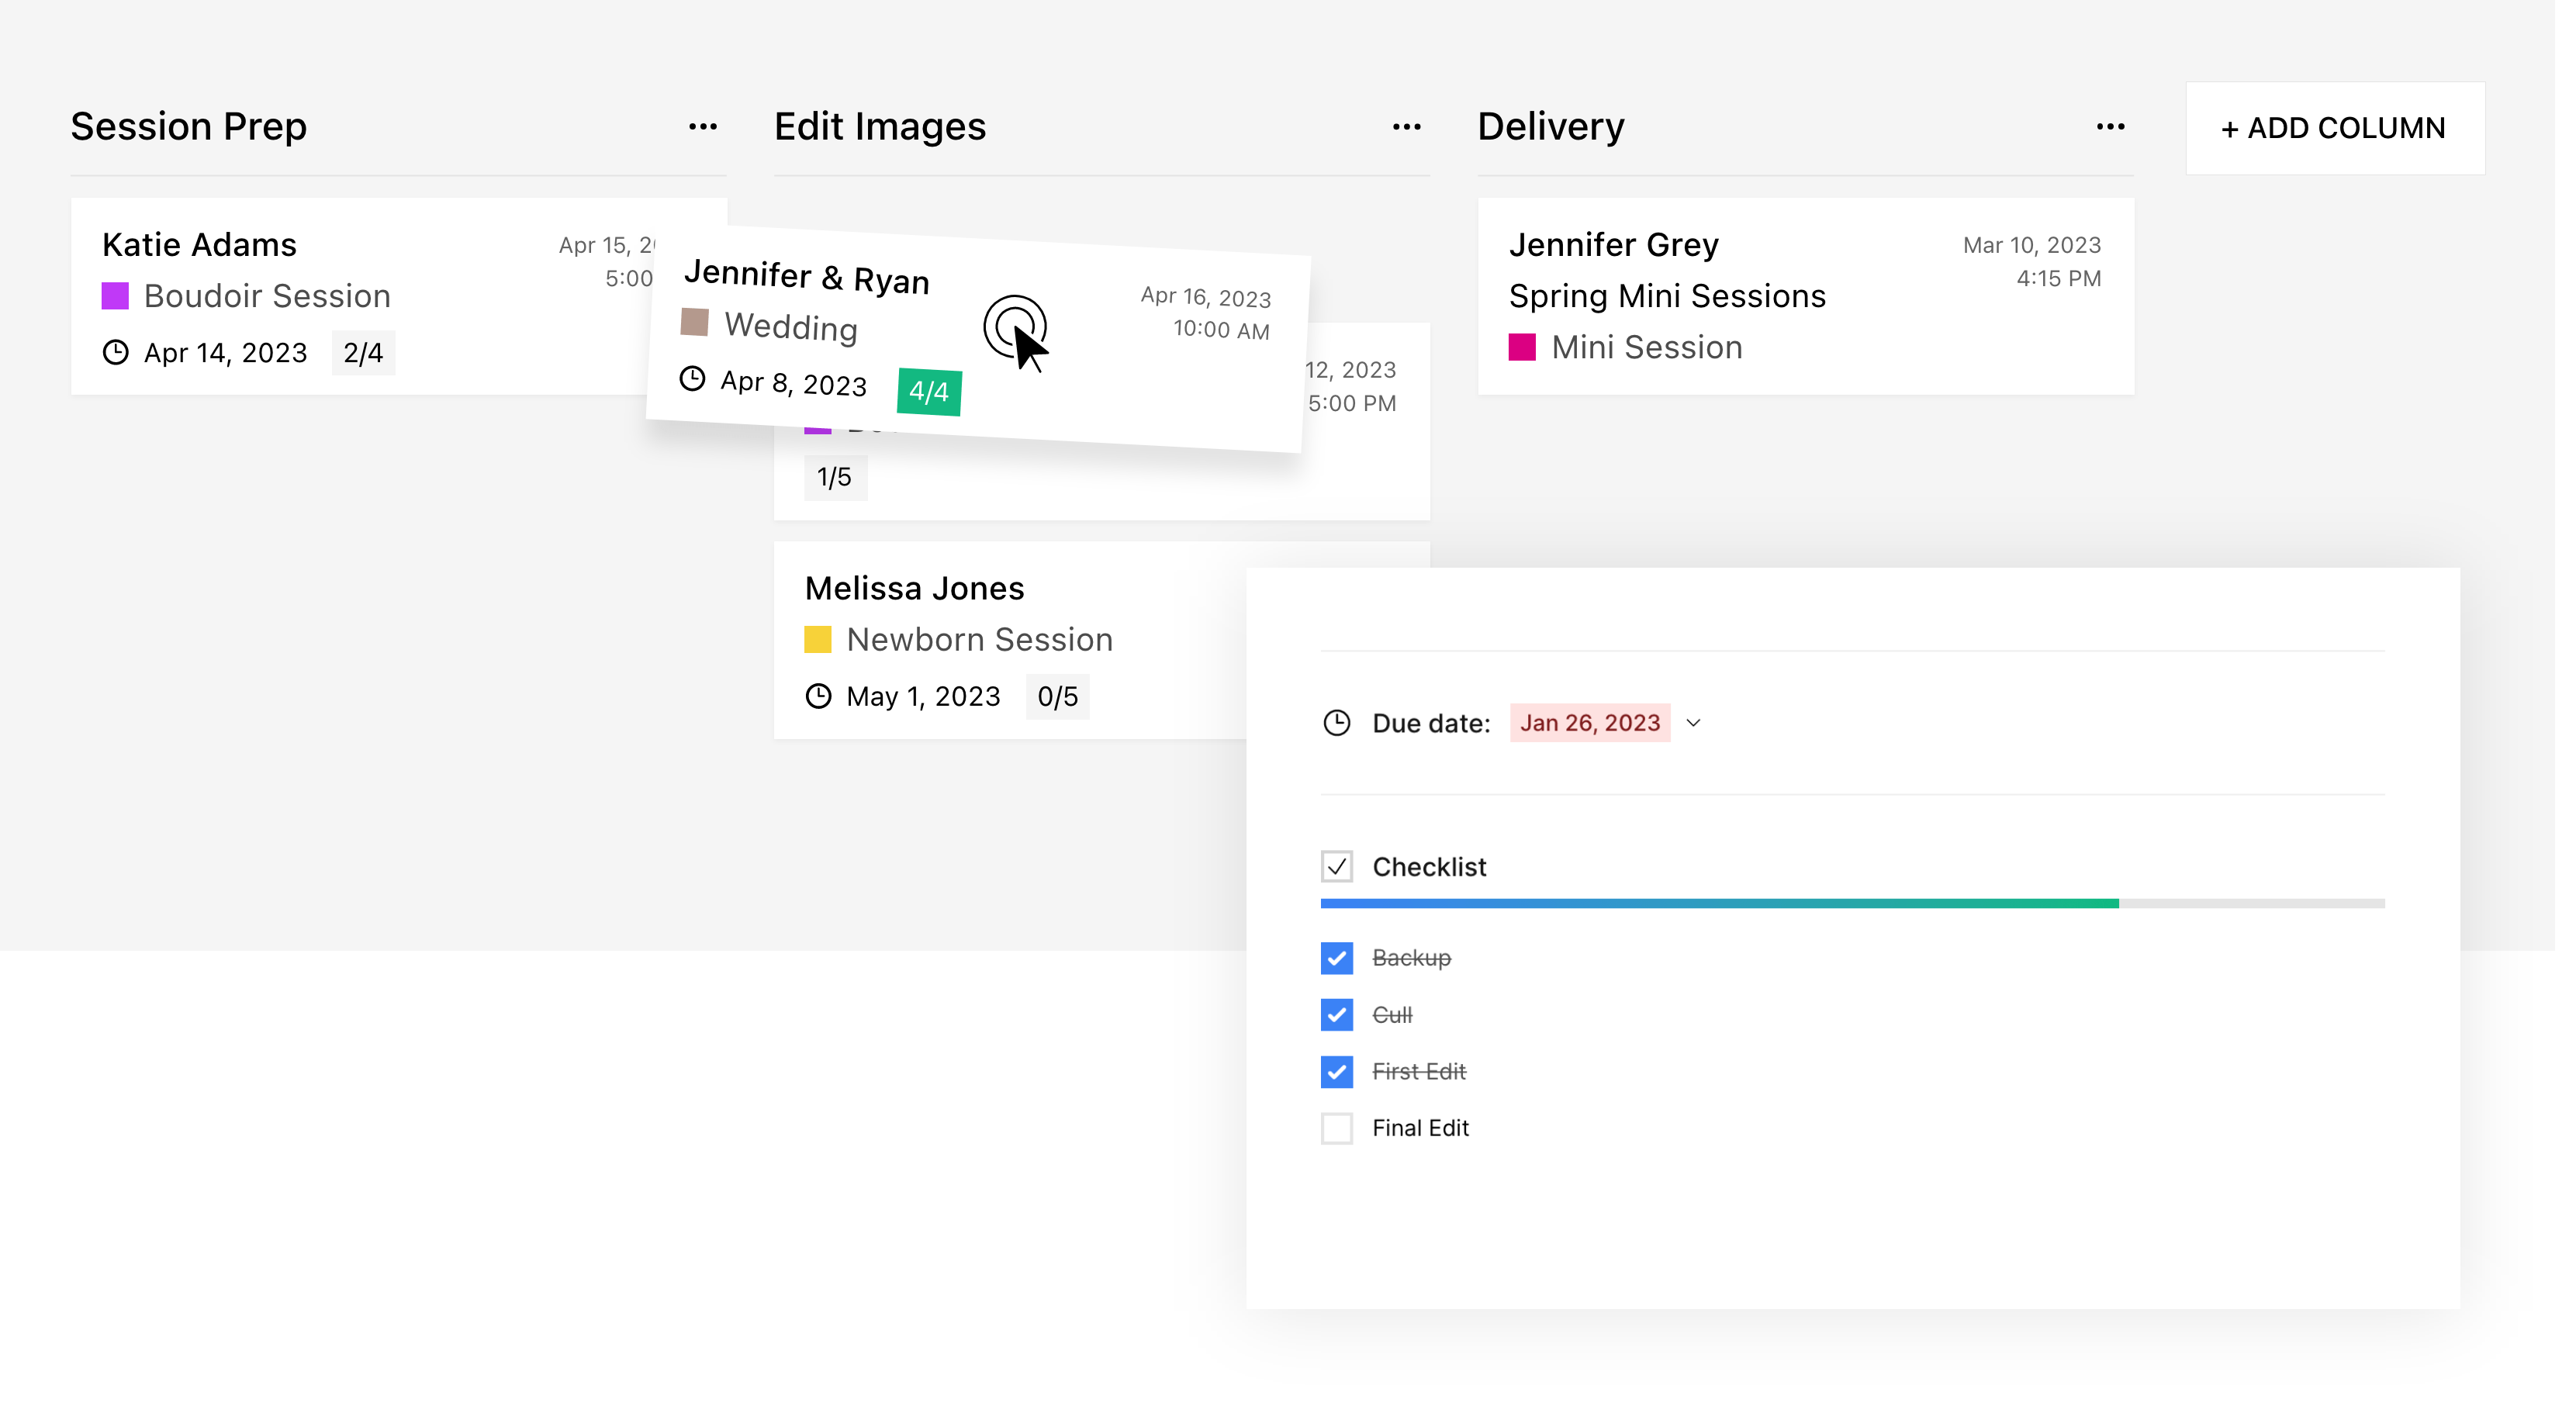2576x1427 pixels.
Task: Click the Mini Session label
Action: [1660, 350]
